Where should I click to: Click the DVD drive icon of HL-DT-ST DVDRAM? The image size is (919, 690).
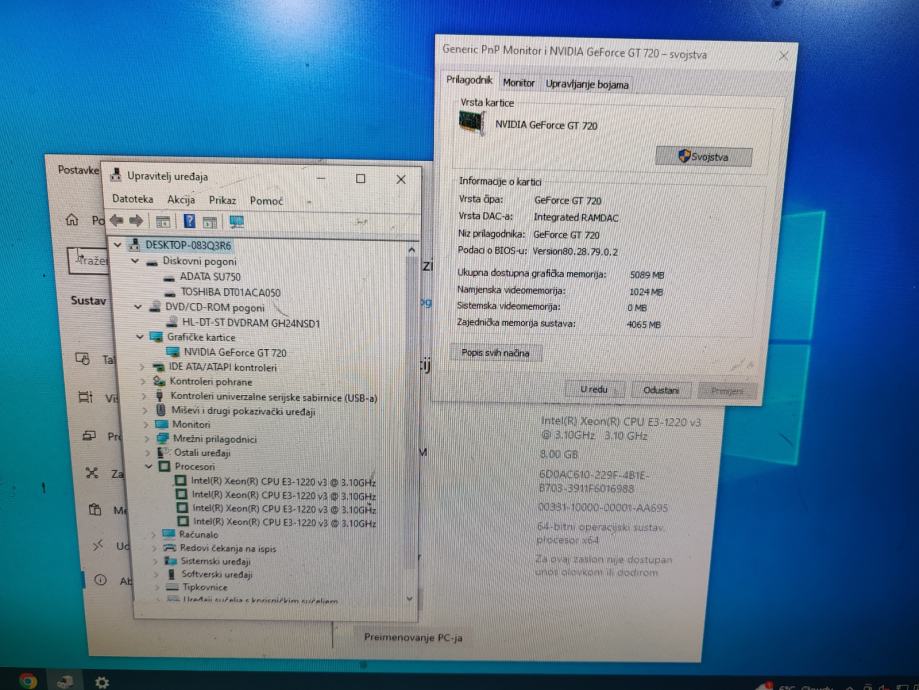pos(172,322)
